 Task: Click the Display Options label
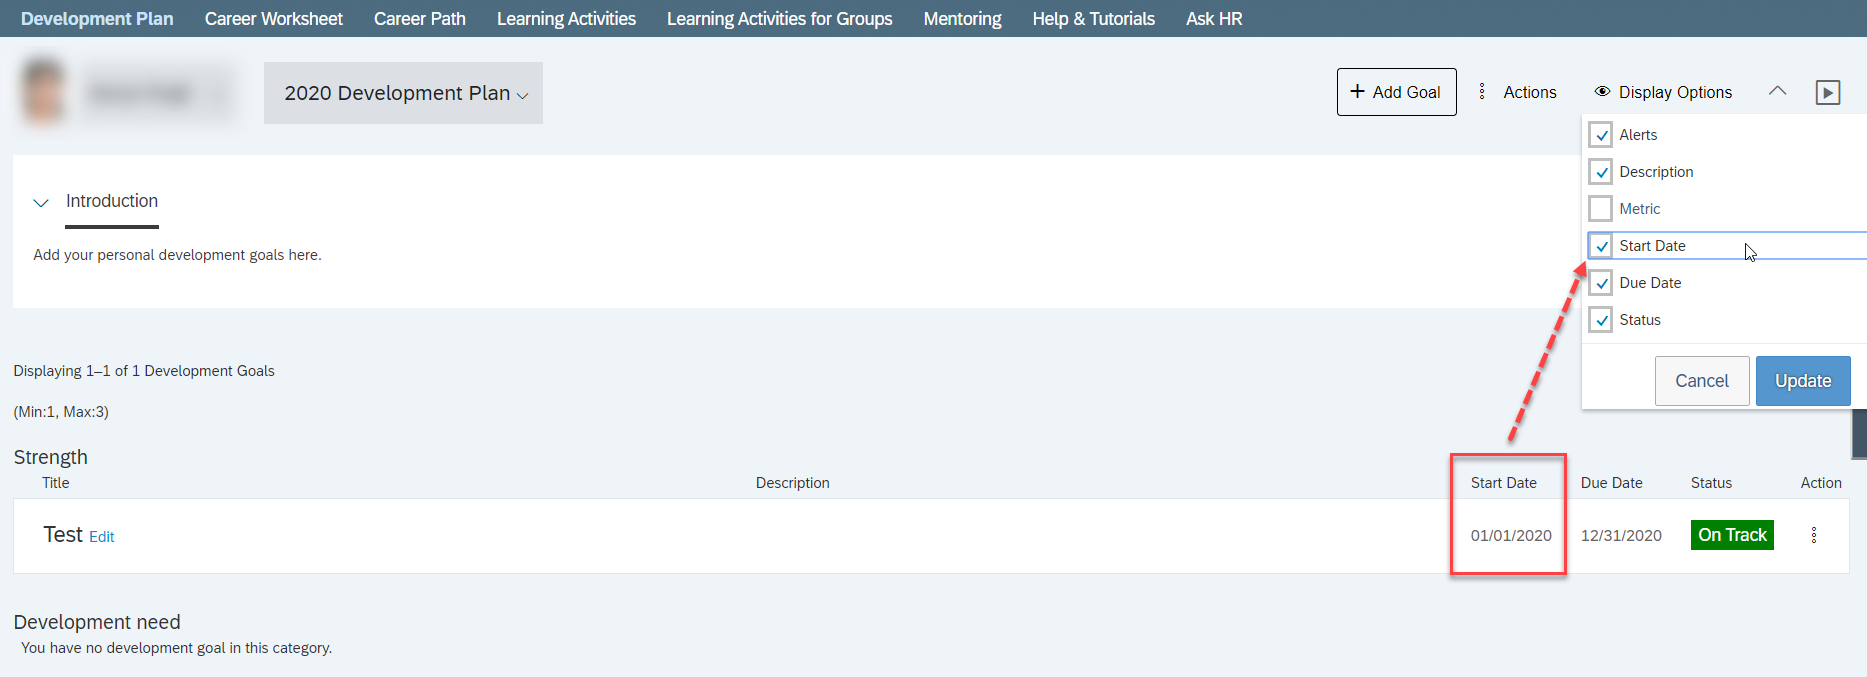(1676, 92)
